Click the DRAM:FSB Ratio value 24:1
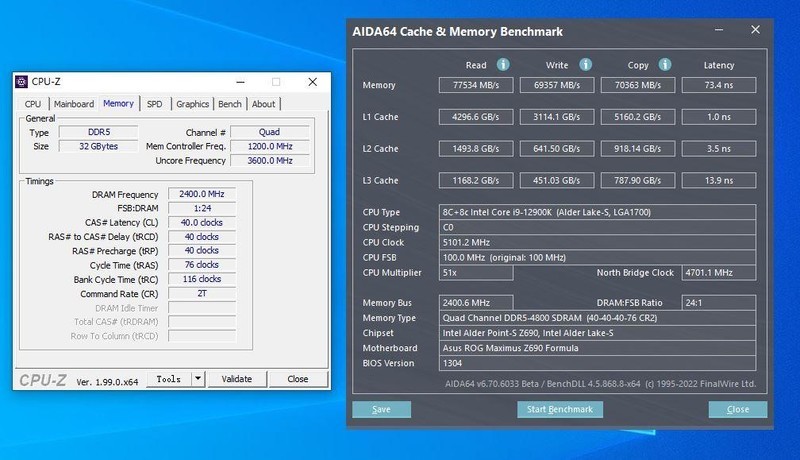This screenshot has width=800, height=460. click(x=719, y=302)
